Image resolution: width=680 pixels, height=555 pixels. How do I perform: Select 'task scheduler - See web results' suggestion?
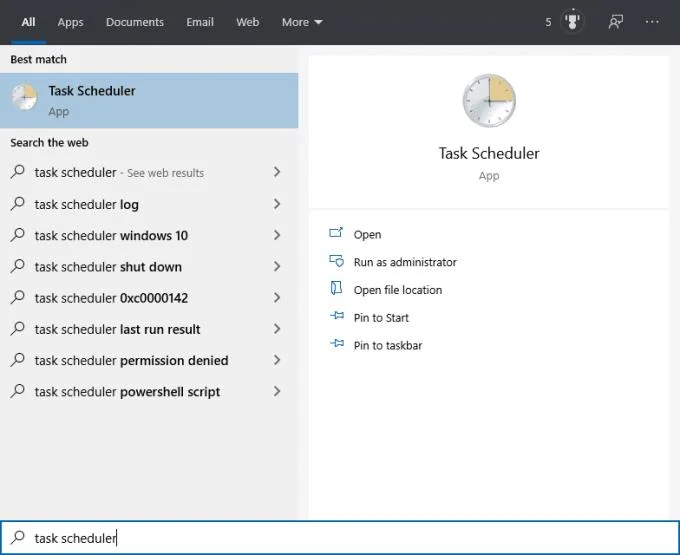(149, 173)
